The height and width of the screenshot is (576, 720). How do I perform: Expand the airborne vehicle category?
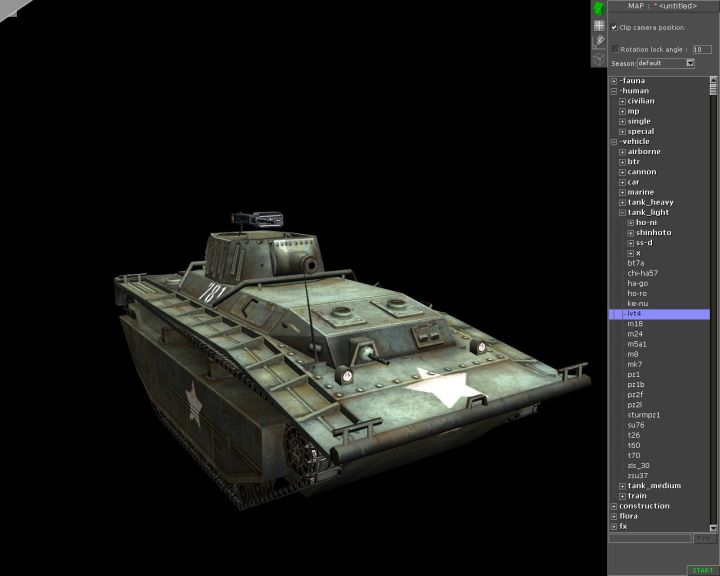pos(622,152)
